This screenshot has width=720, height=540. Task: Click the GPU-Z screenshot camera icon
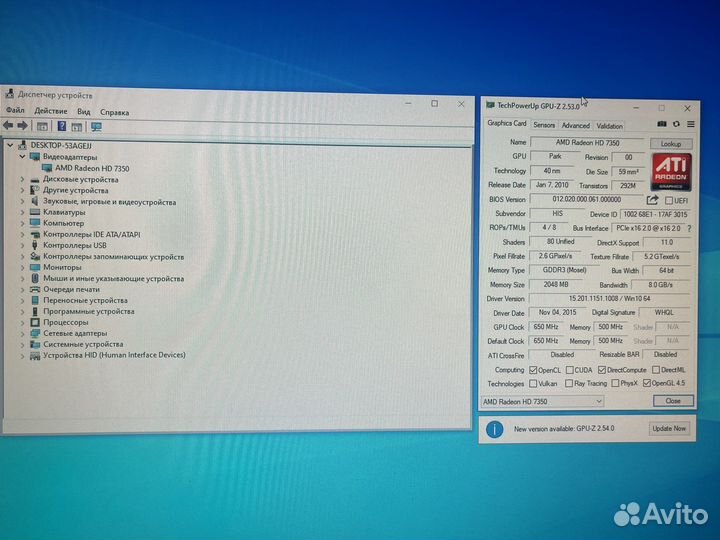[x=662, y=124]
